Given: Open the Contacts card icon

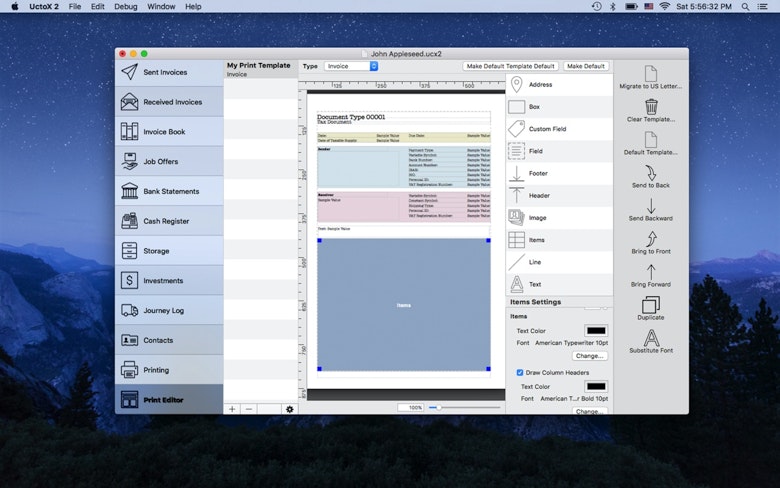Looking at the screenshot, I should (x=129, y=340).
